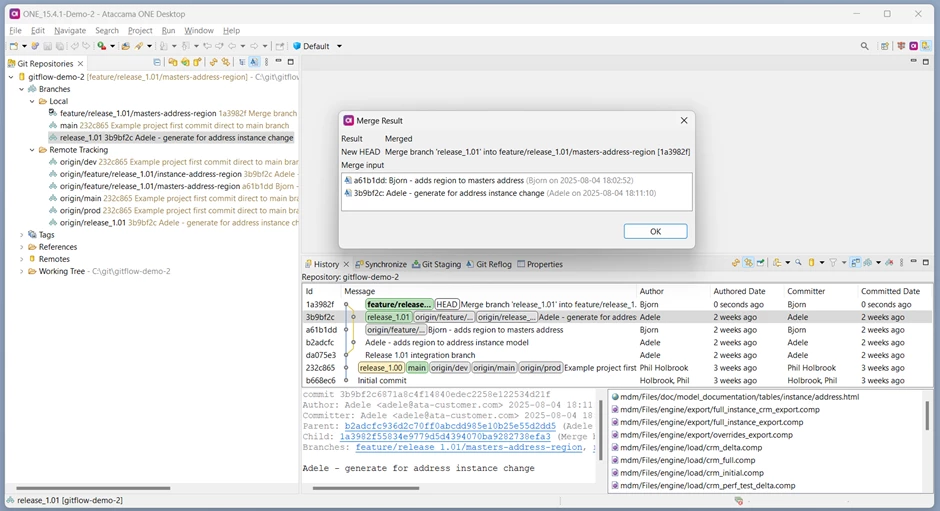Collapse all in Git Repositories toolbar
The height and width of the screenshot is (511, 940).
pyautogui.click(x=157, y=62)
